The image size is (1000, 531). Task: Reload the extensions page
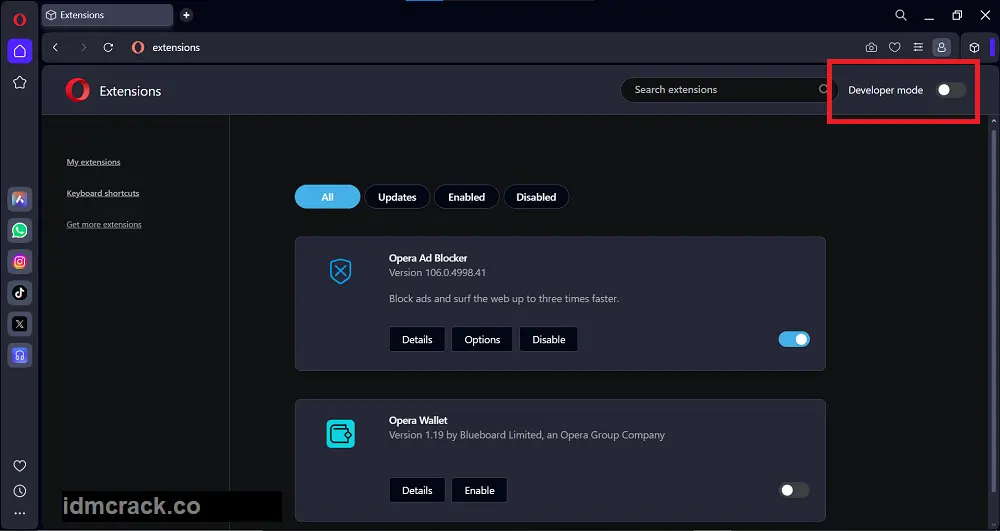(x=108, y=47)
